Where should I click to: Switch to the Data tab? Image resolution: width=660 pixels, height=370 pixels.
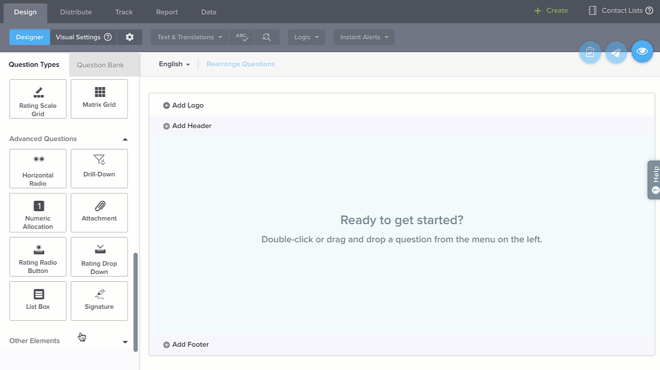coord(208,12)
